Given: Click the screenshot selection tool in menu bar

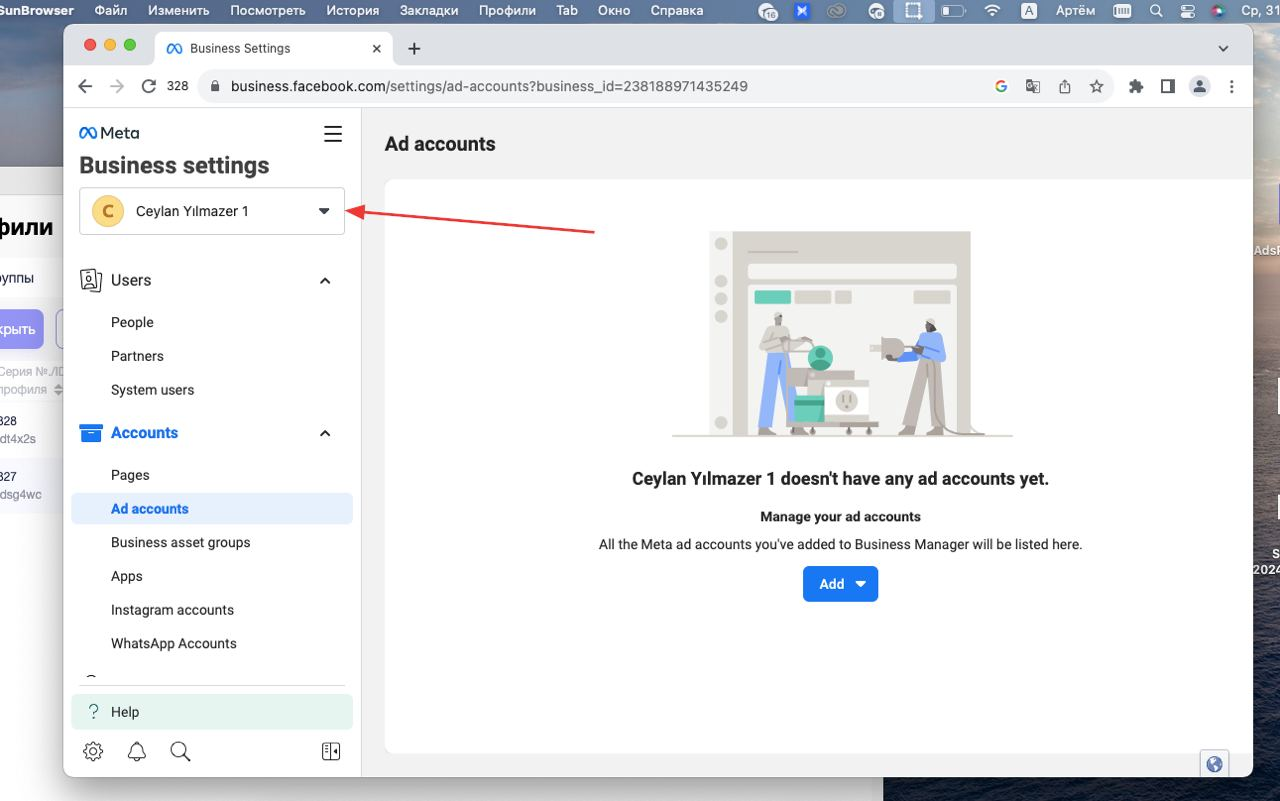Looking at the screenshot, I should pos(912,11).
